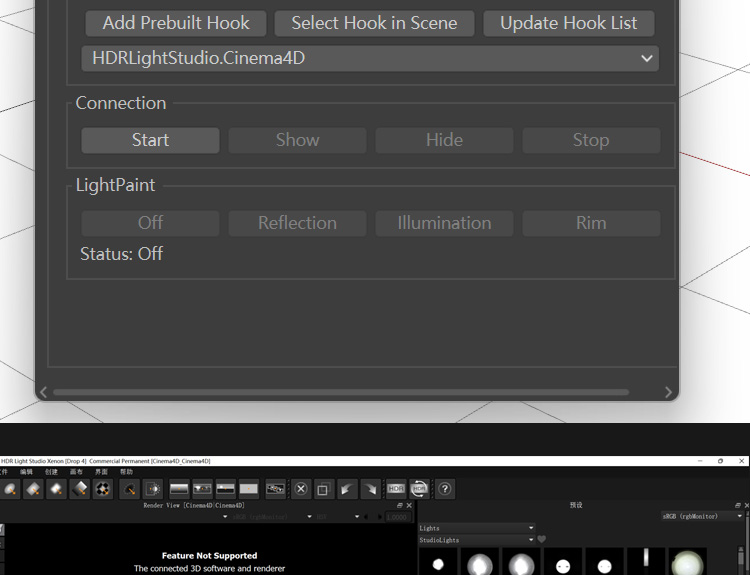Click the horizontal scrollbar in the hook panel
Viewport: 750px width, 575px height.
coord(341,392)
